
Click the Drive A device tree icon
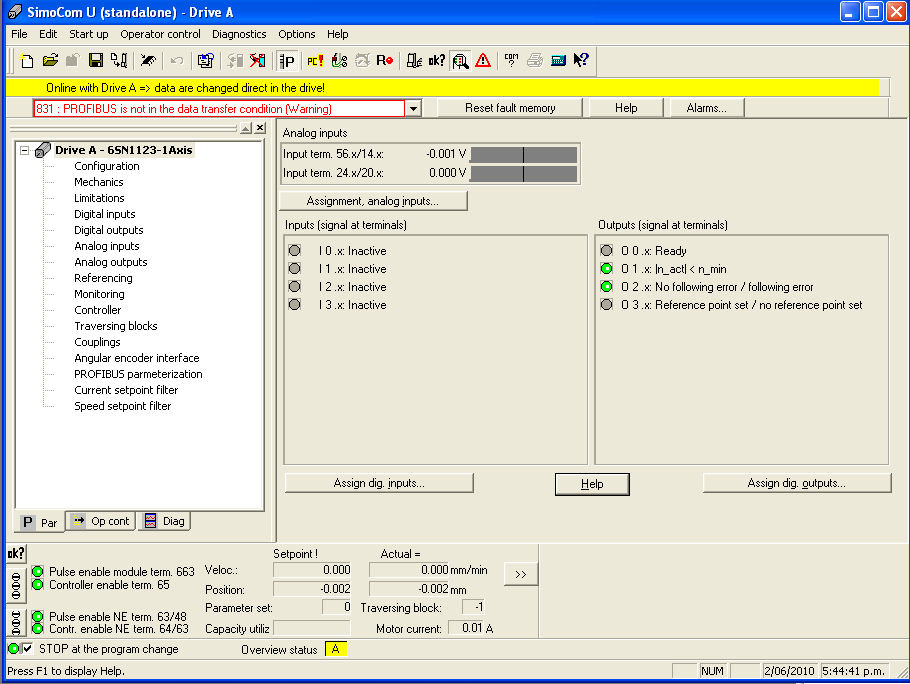tap(43, 150)
